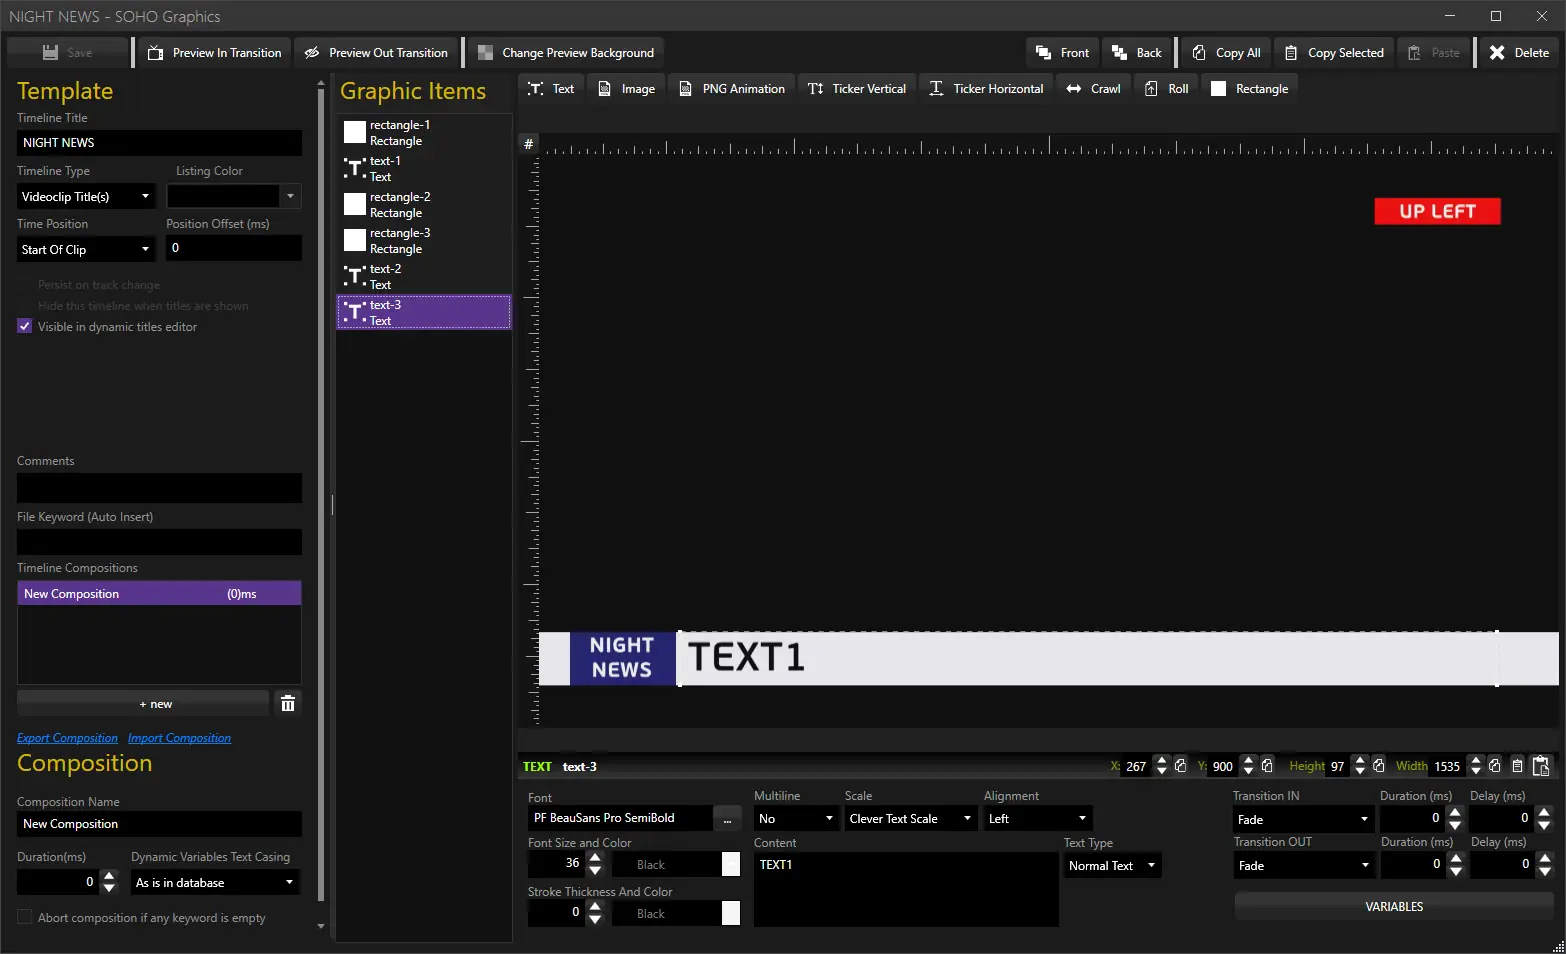
Task: Add a Rectangle graphic item
Action: 1249,89
